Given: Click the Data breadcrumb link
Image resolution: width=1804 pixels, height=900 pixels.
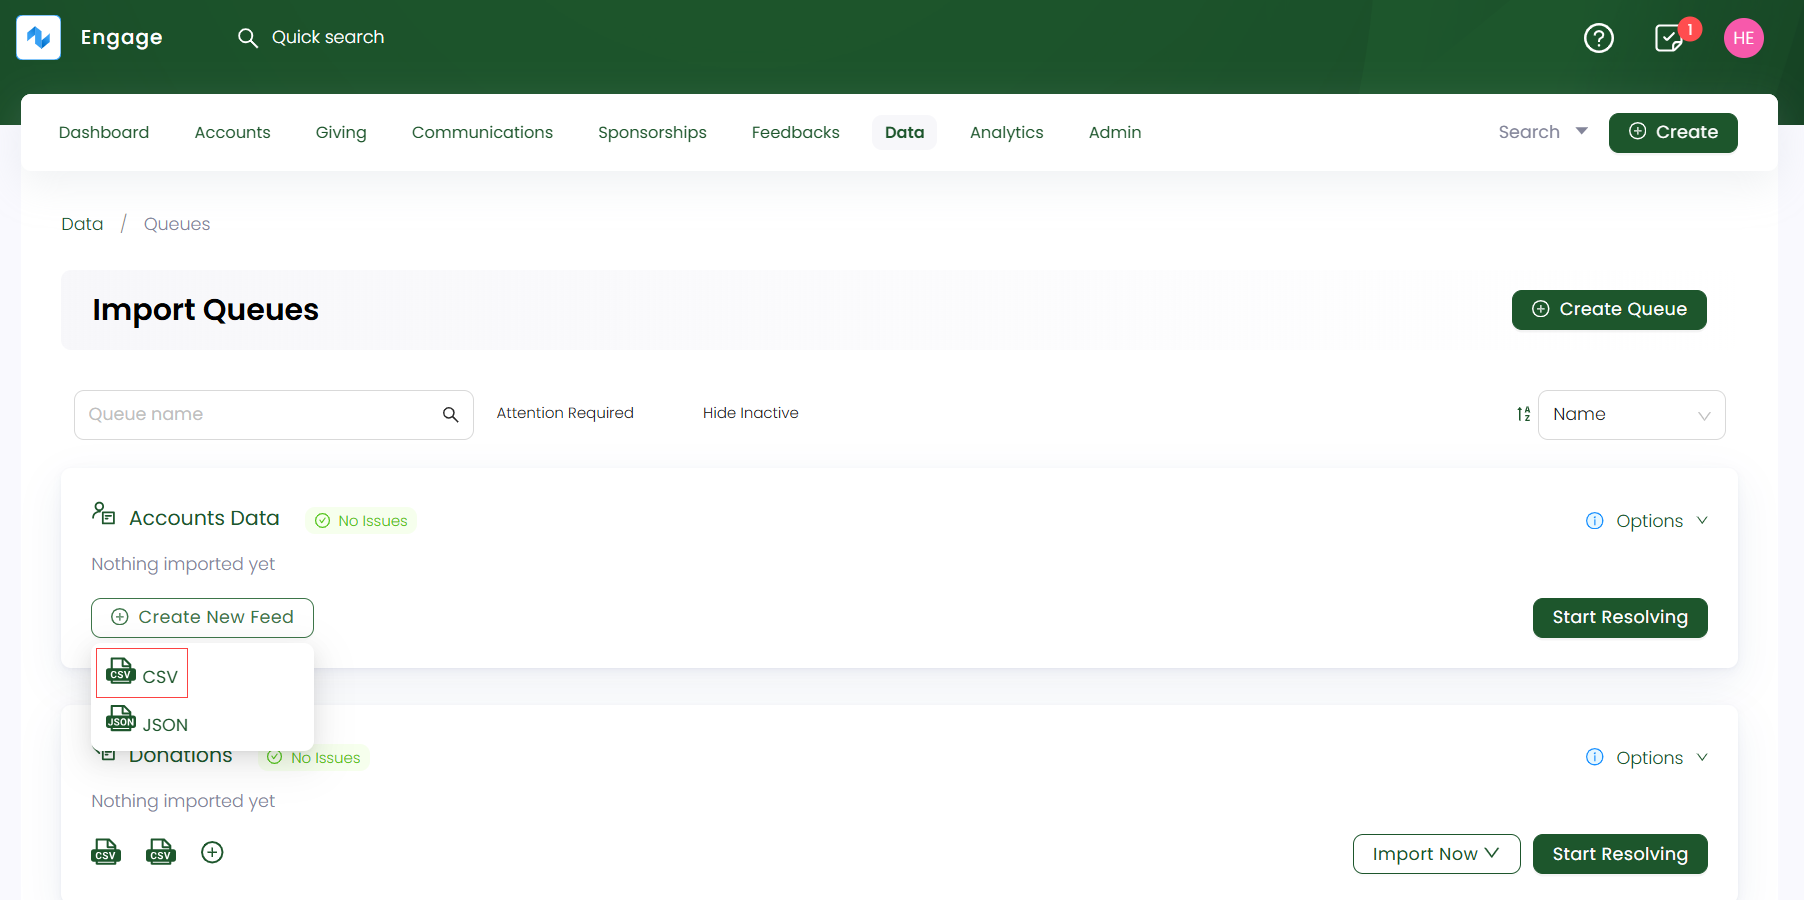Looking at the screenshot, I should (82, 224).
